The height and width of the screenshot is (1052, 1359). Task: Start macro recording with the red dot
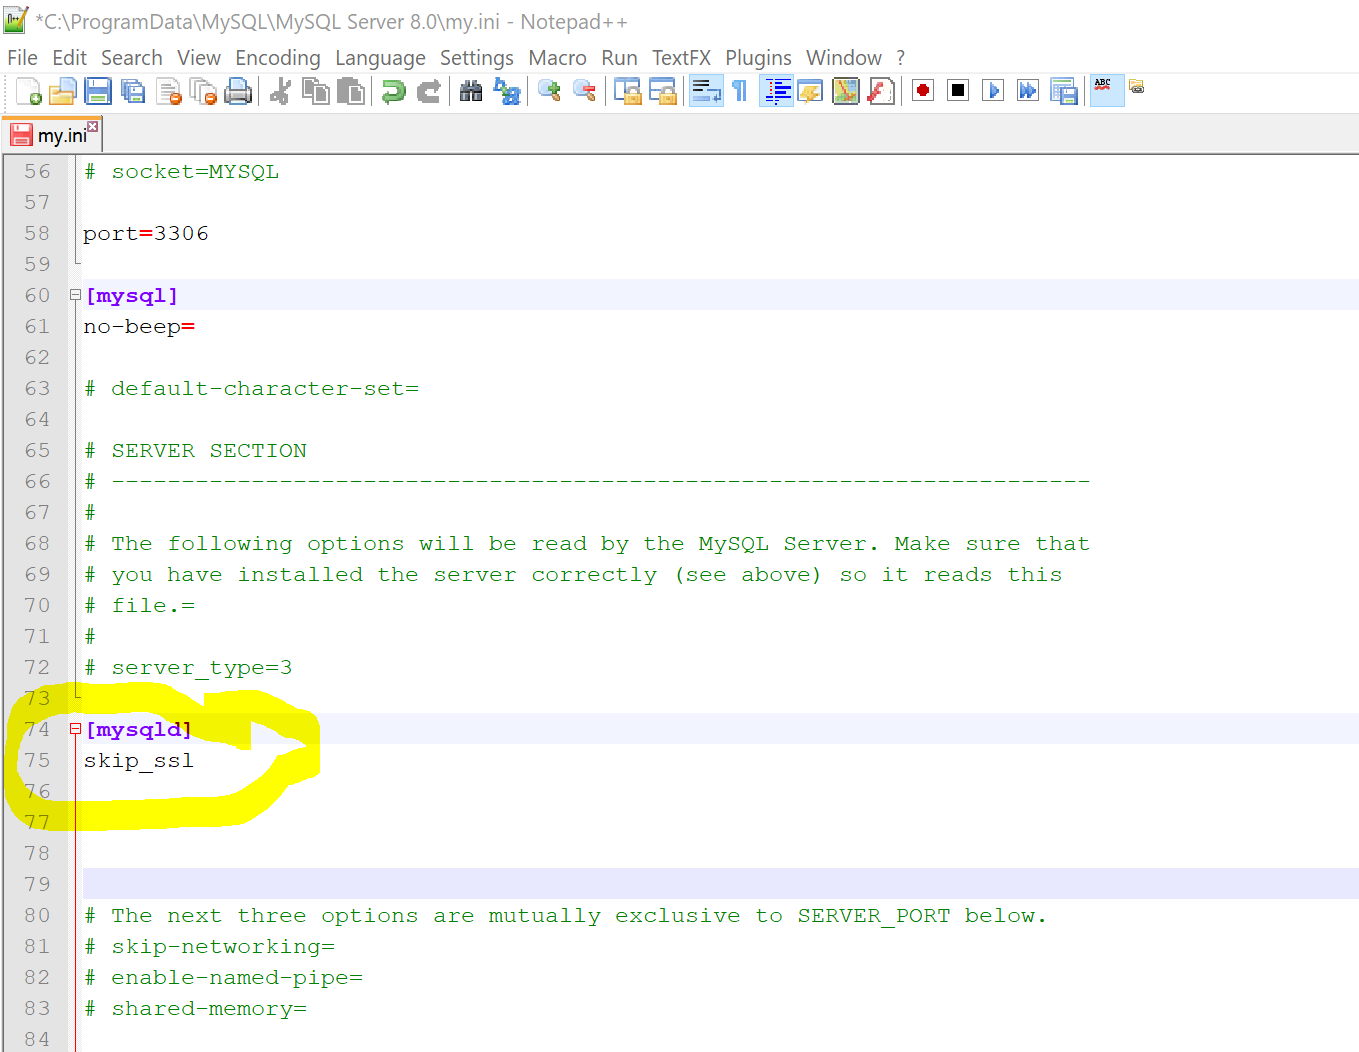click(x=923, y=91)
